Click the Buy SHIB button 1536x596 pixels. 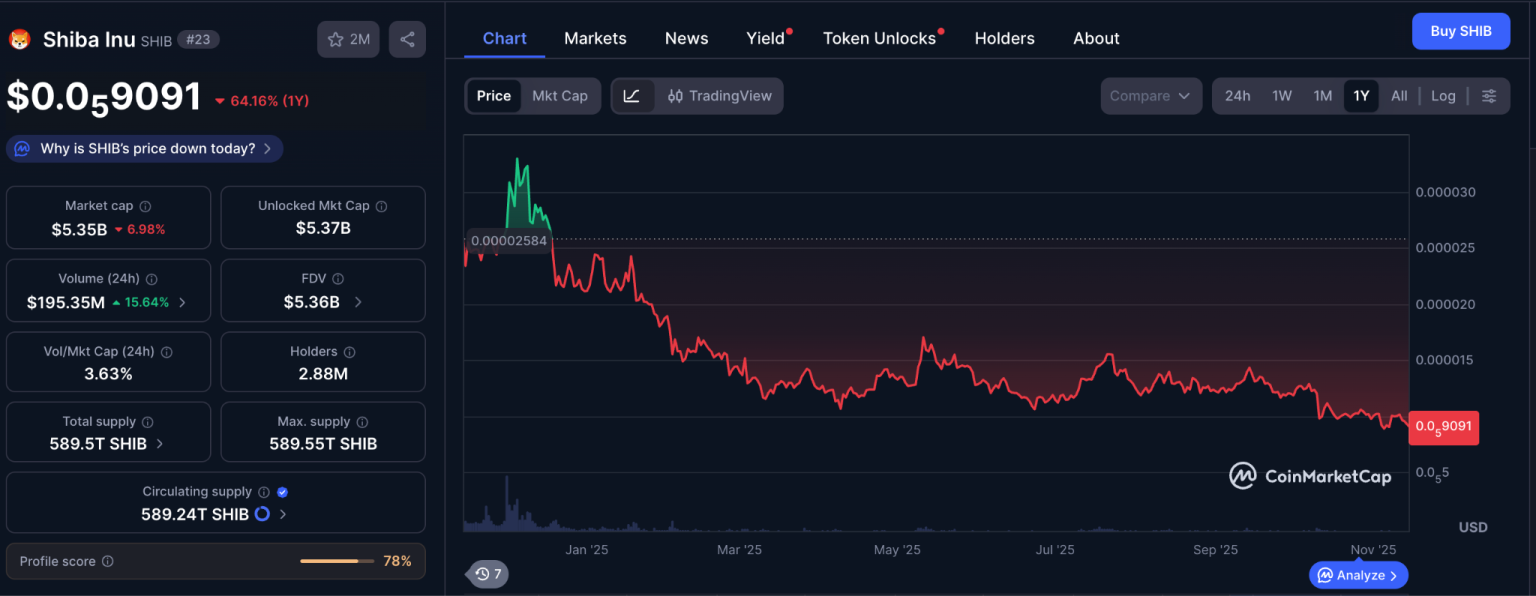coord(1460,31)
